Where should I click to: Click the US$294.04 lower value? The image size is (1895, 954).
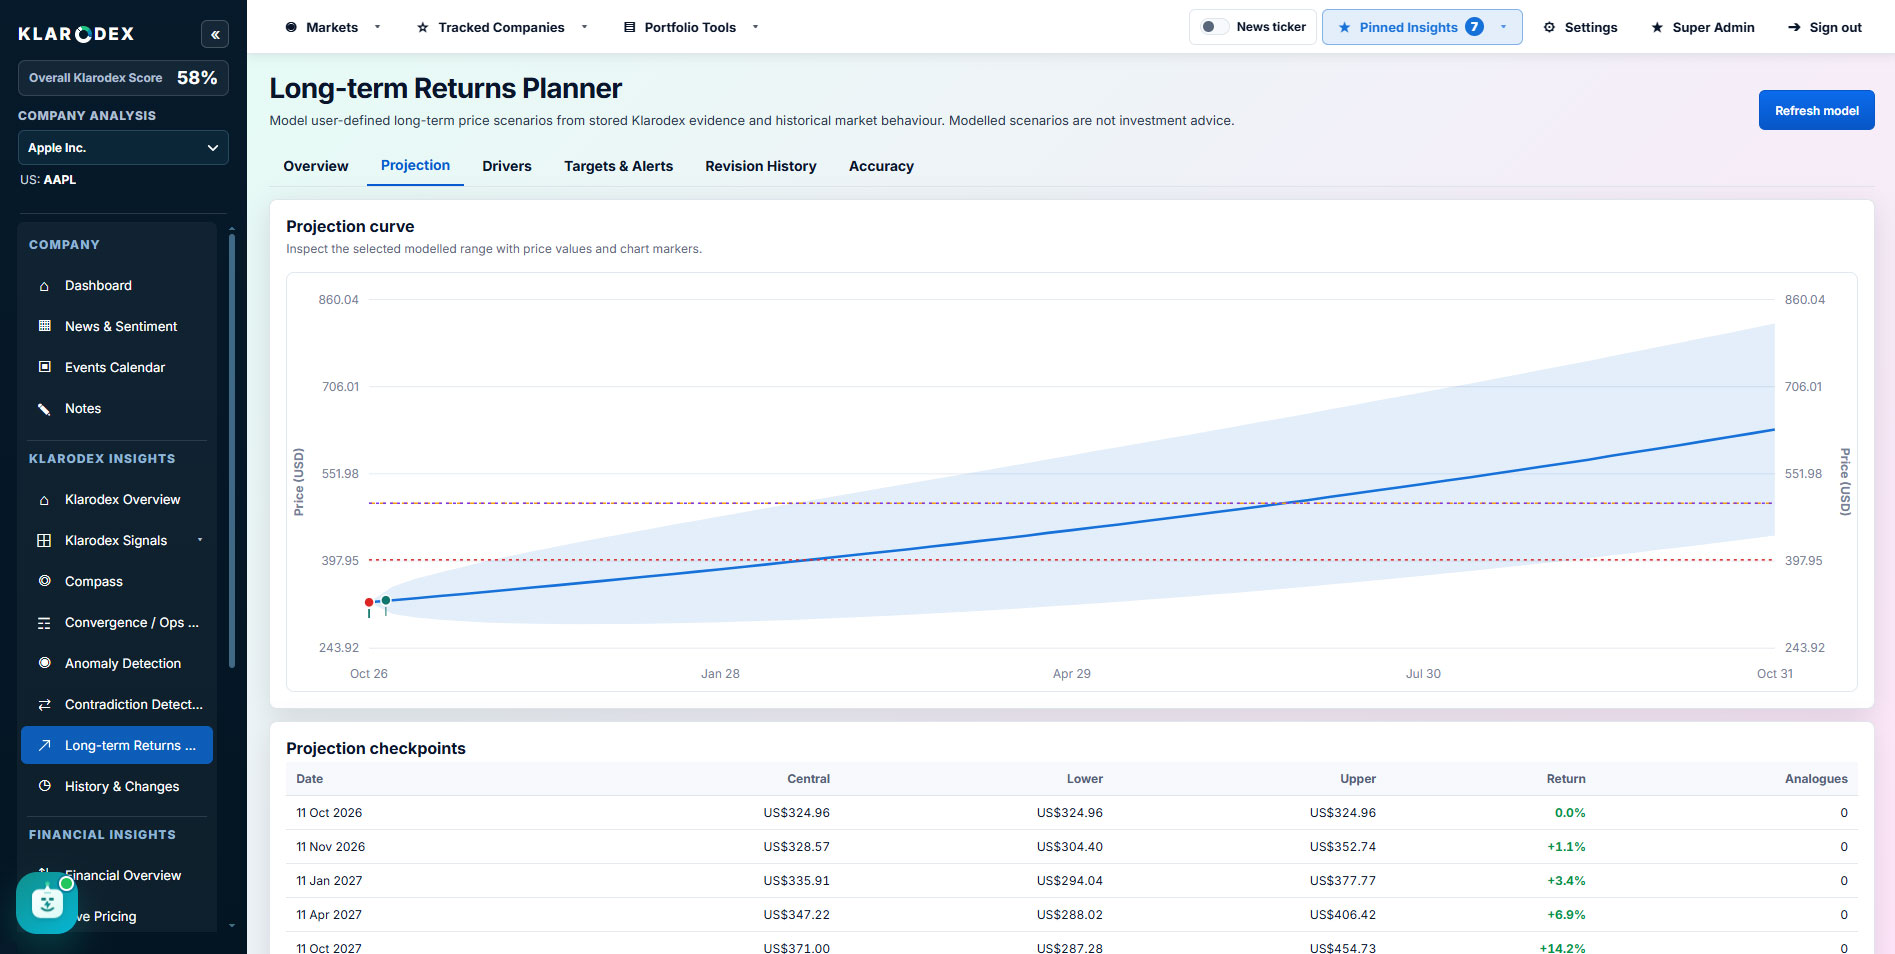[x=1069, y=881]
